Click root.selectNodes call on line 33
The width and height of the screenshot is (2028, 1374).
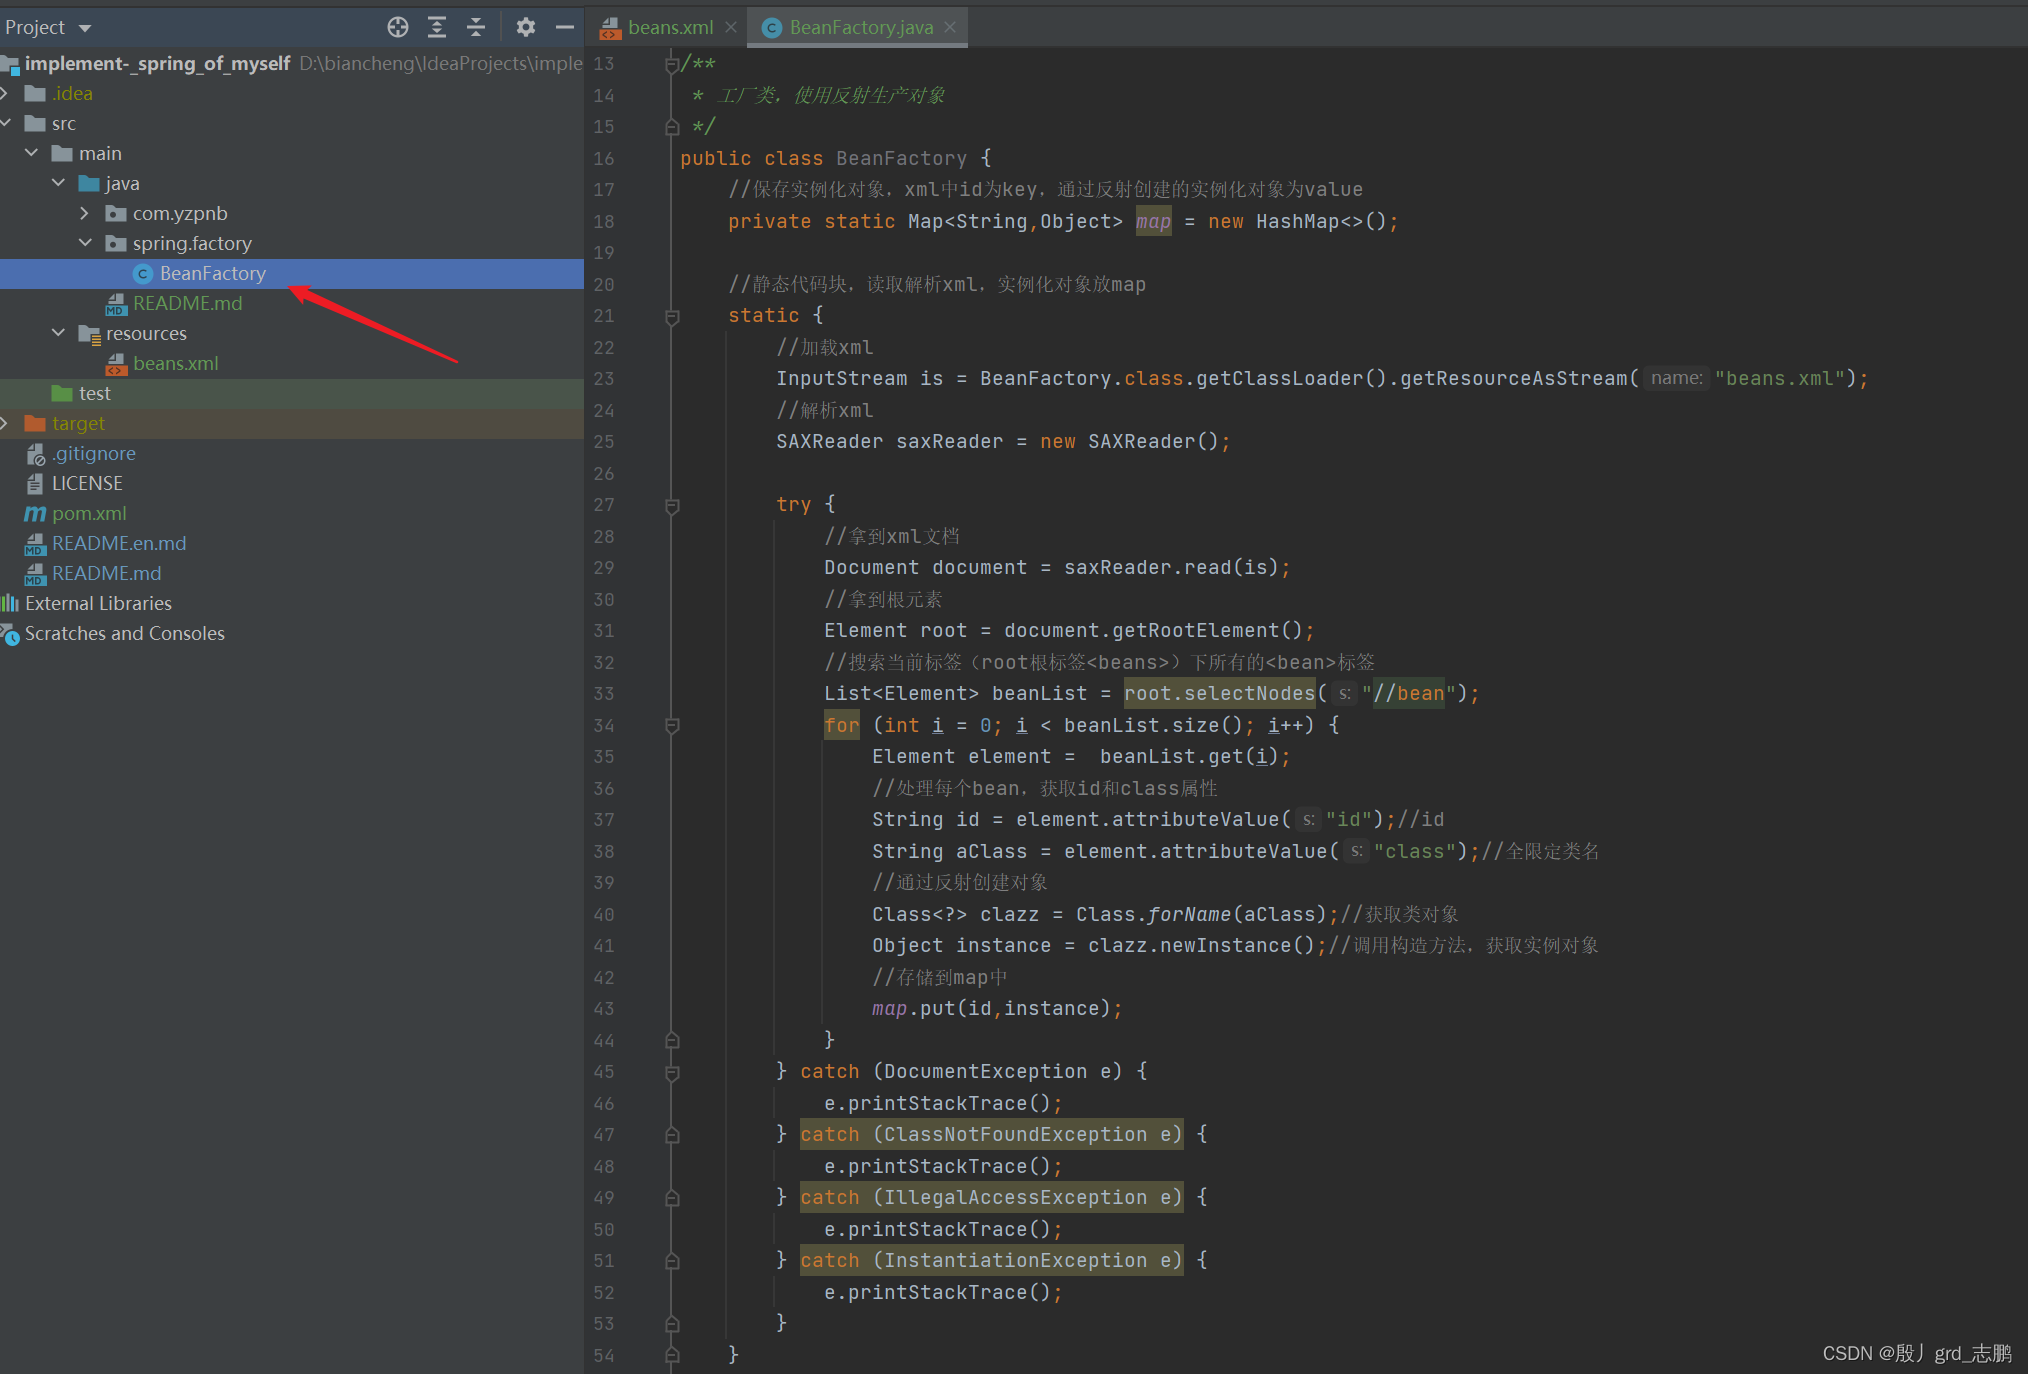(x=1220, y=693)
